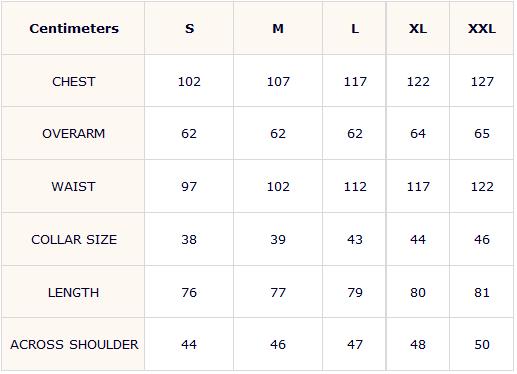Click length value 79 under L
This screenshot has height=374, width=517.
pos(355,292)
